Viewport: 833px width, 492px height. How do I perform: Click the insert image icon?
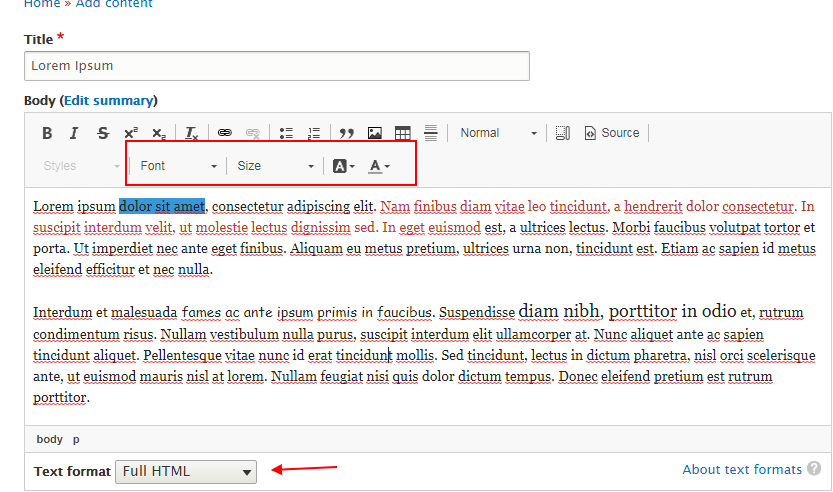[375, 133]
